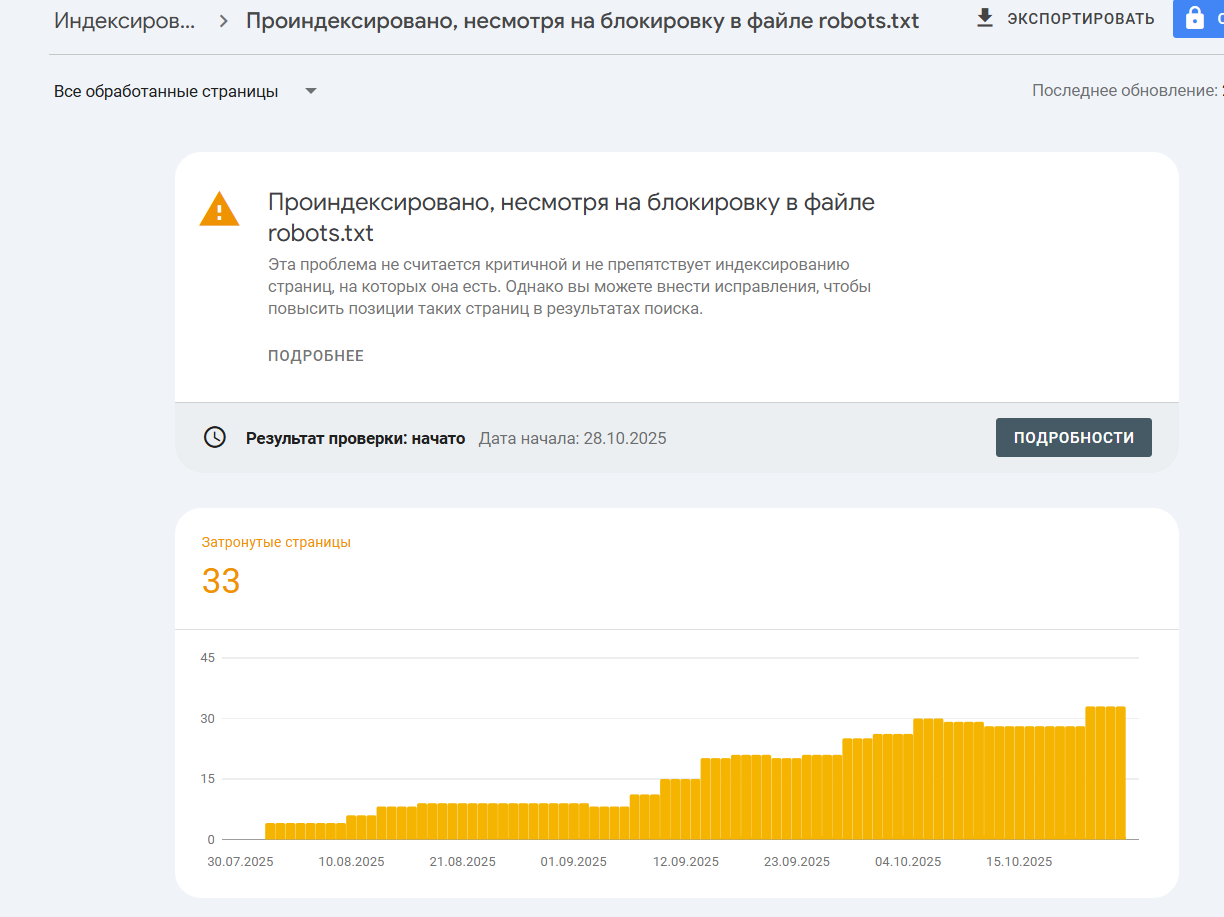This screenshot has width=1224, height=917.
Task: Select the last bar in the chart
Action: (1121, 773)
